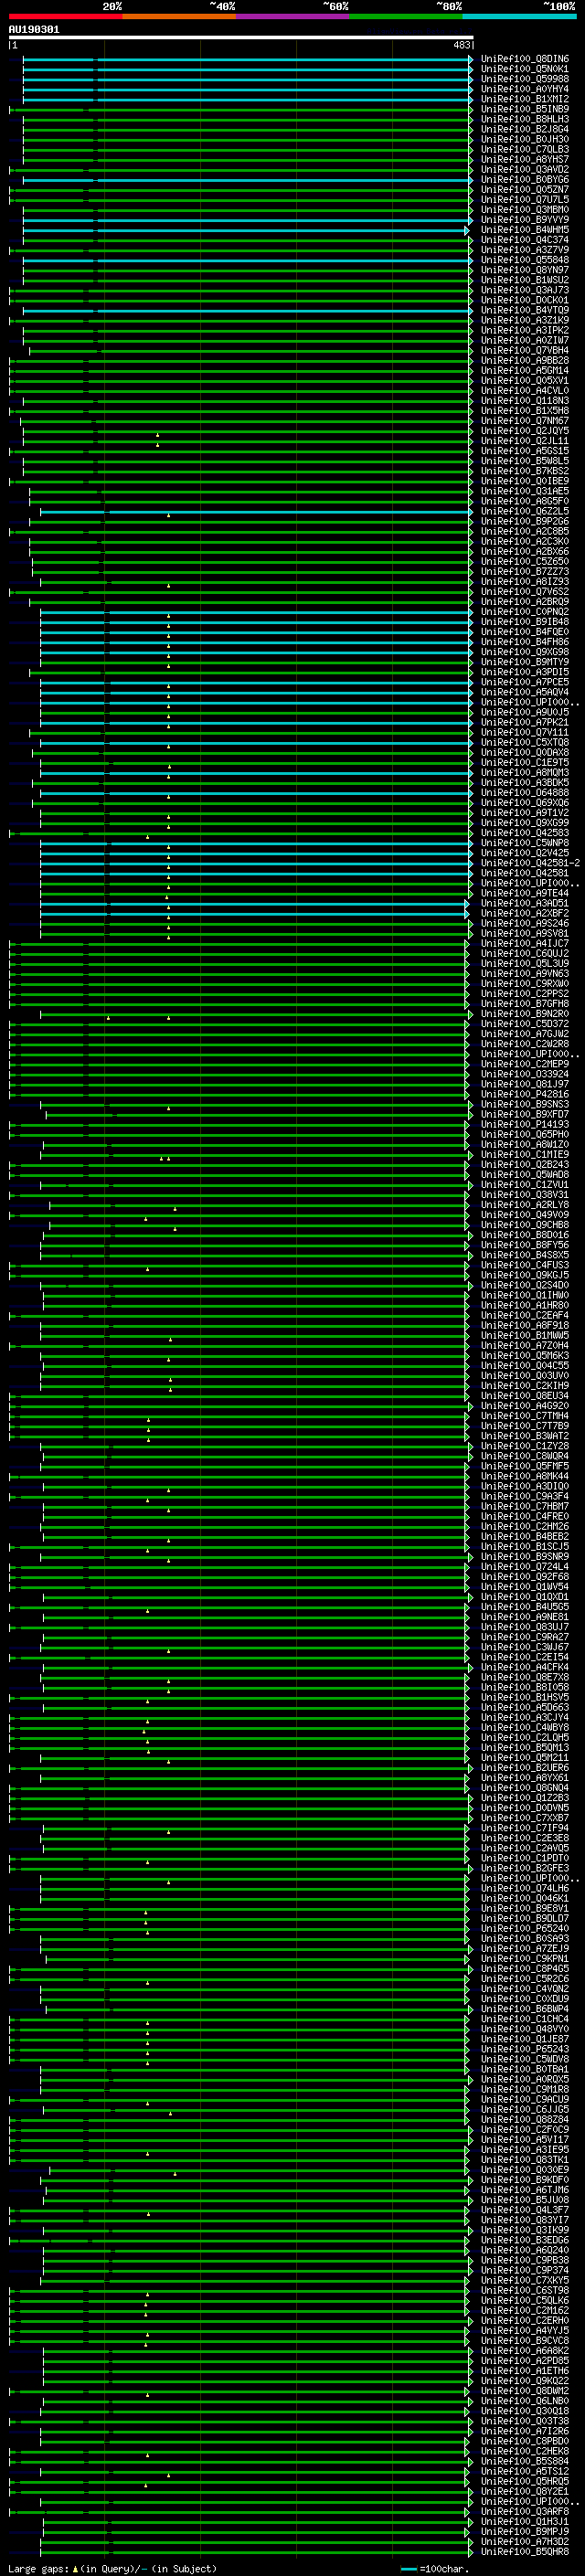Select hit label UniRef100_Q42581-2
Screen dimensions: 585x2576
click(x=531, y=863)
